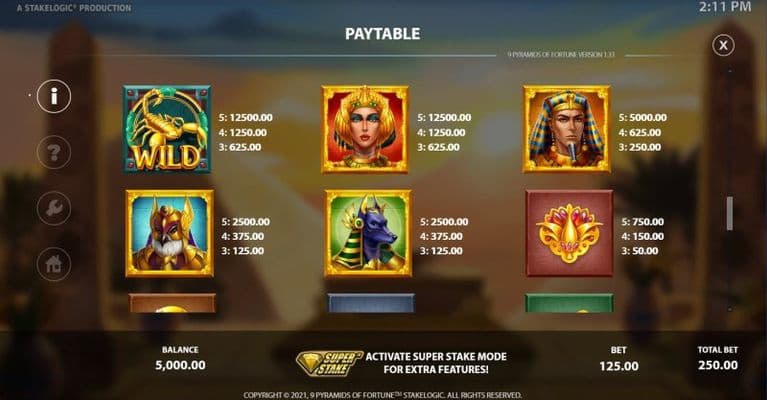Open the question mark help icon
767x400 pixels.
click(54, 153)
